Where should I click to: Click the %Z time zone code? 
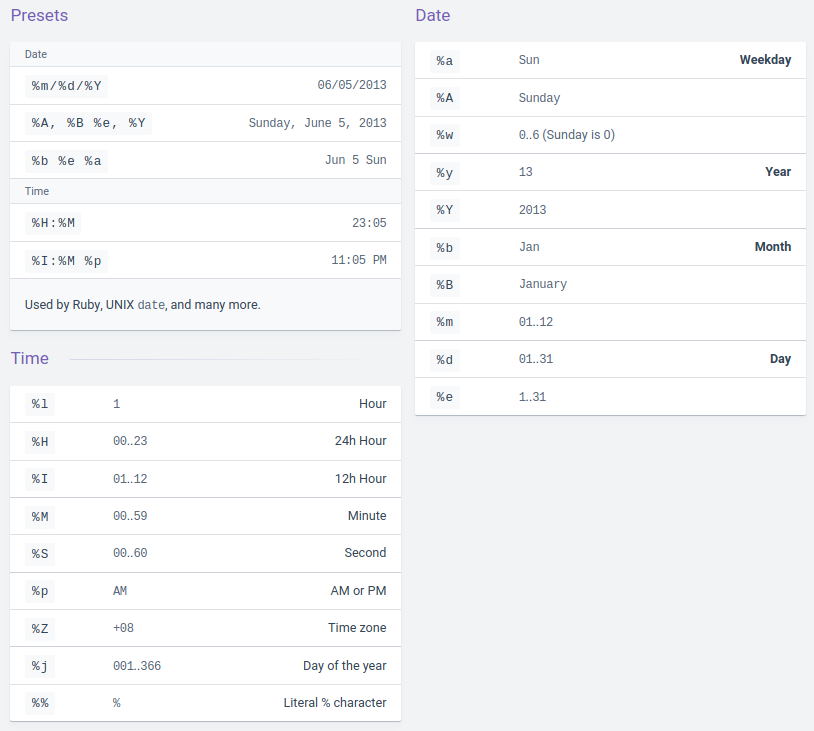click(39, 628)
